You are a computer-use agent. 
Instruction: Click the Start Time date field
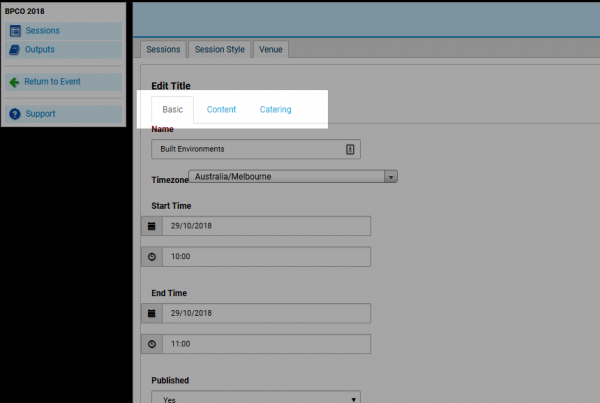[x=266, y=226]
